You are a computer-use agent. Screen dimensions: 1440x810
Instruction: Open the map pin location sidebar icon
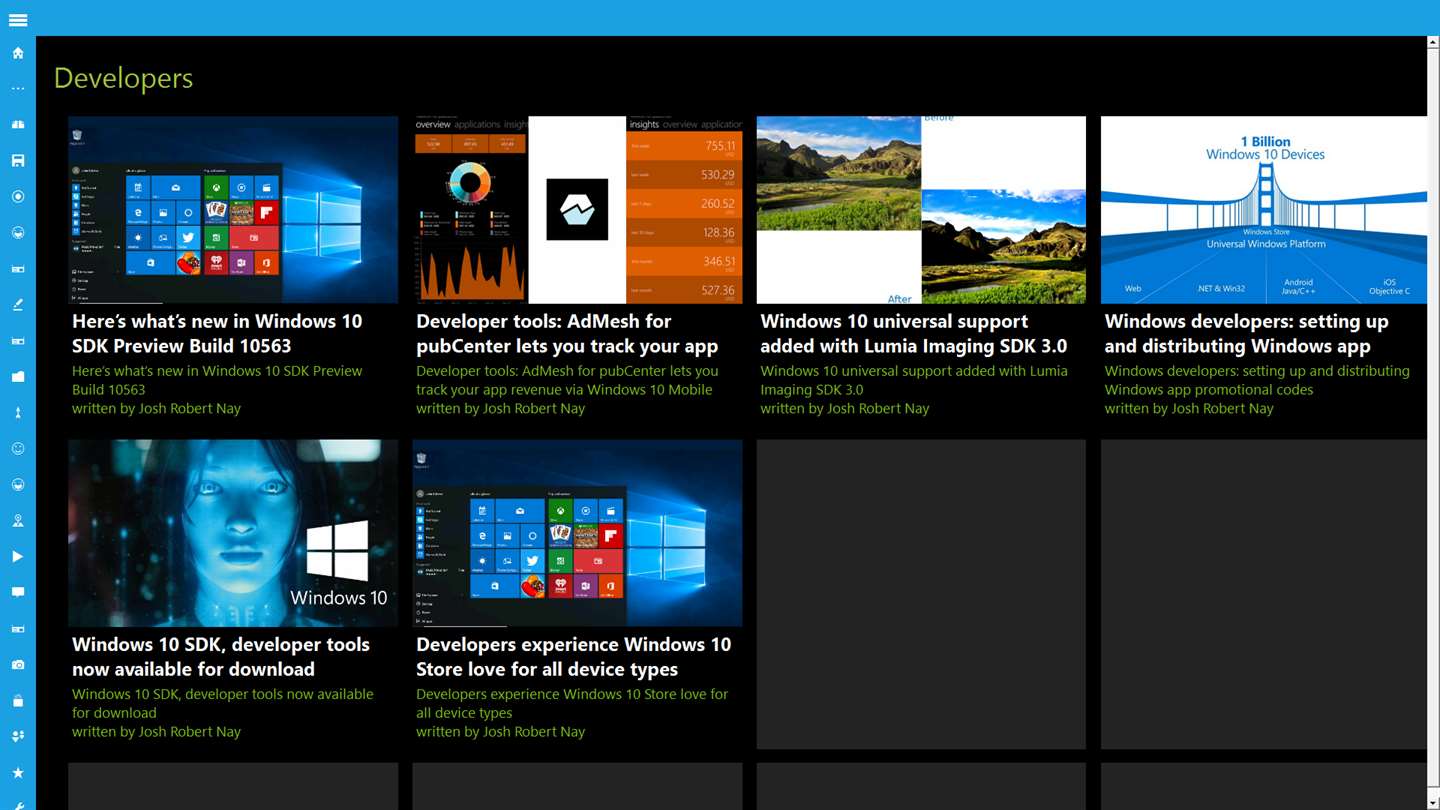[18, 521]
